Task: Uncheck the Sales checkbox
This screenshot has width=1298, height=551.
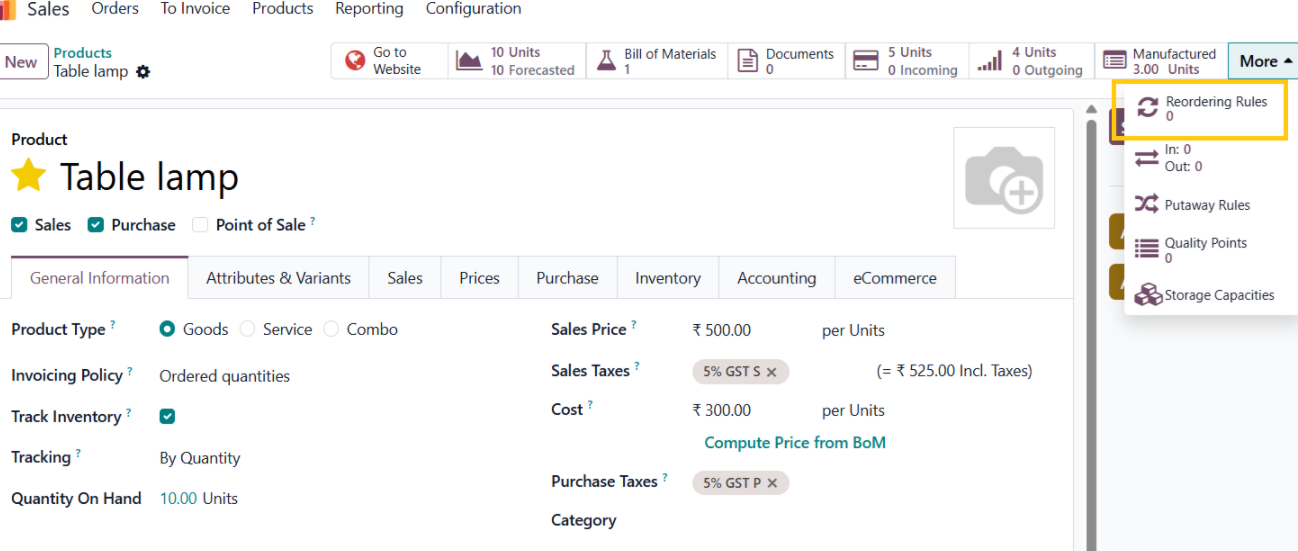Action: [19, 225]
